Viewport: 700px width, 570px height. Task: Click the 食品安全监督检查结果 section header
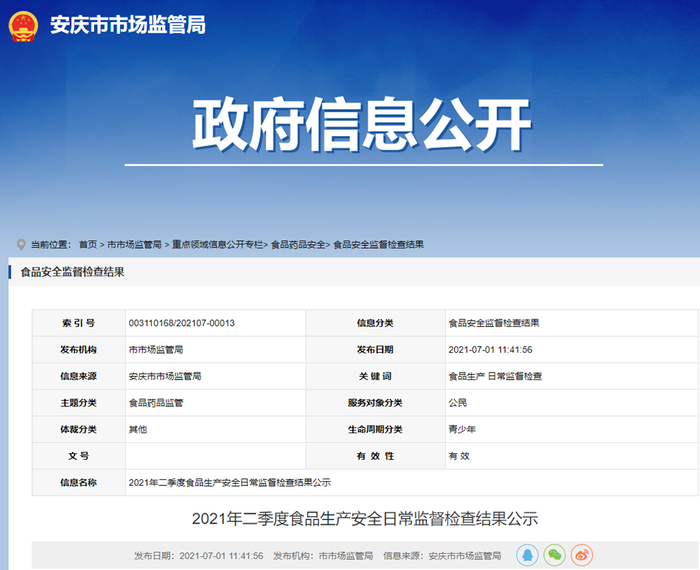(x=72, y=272)
